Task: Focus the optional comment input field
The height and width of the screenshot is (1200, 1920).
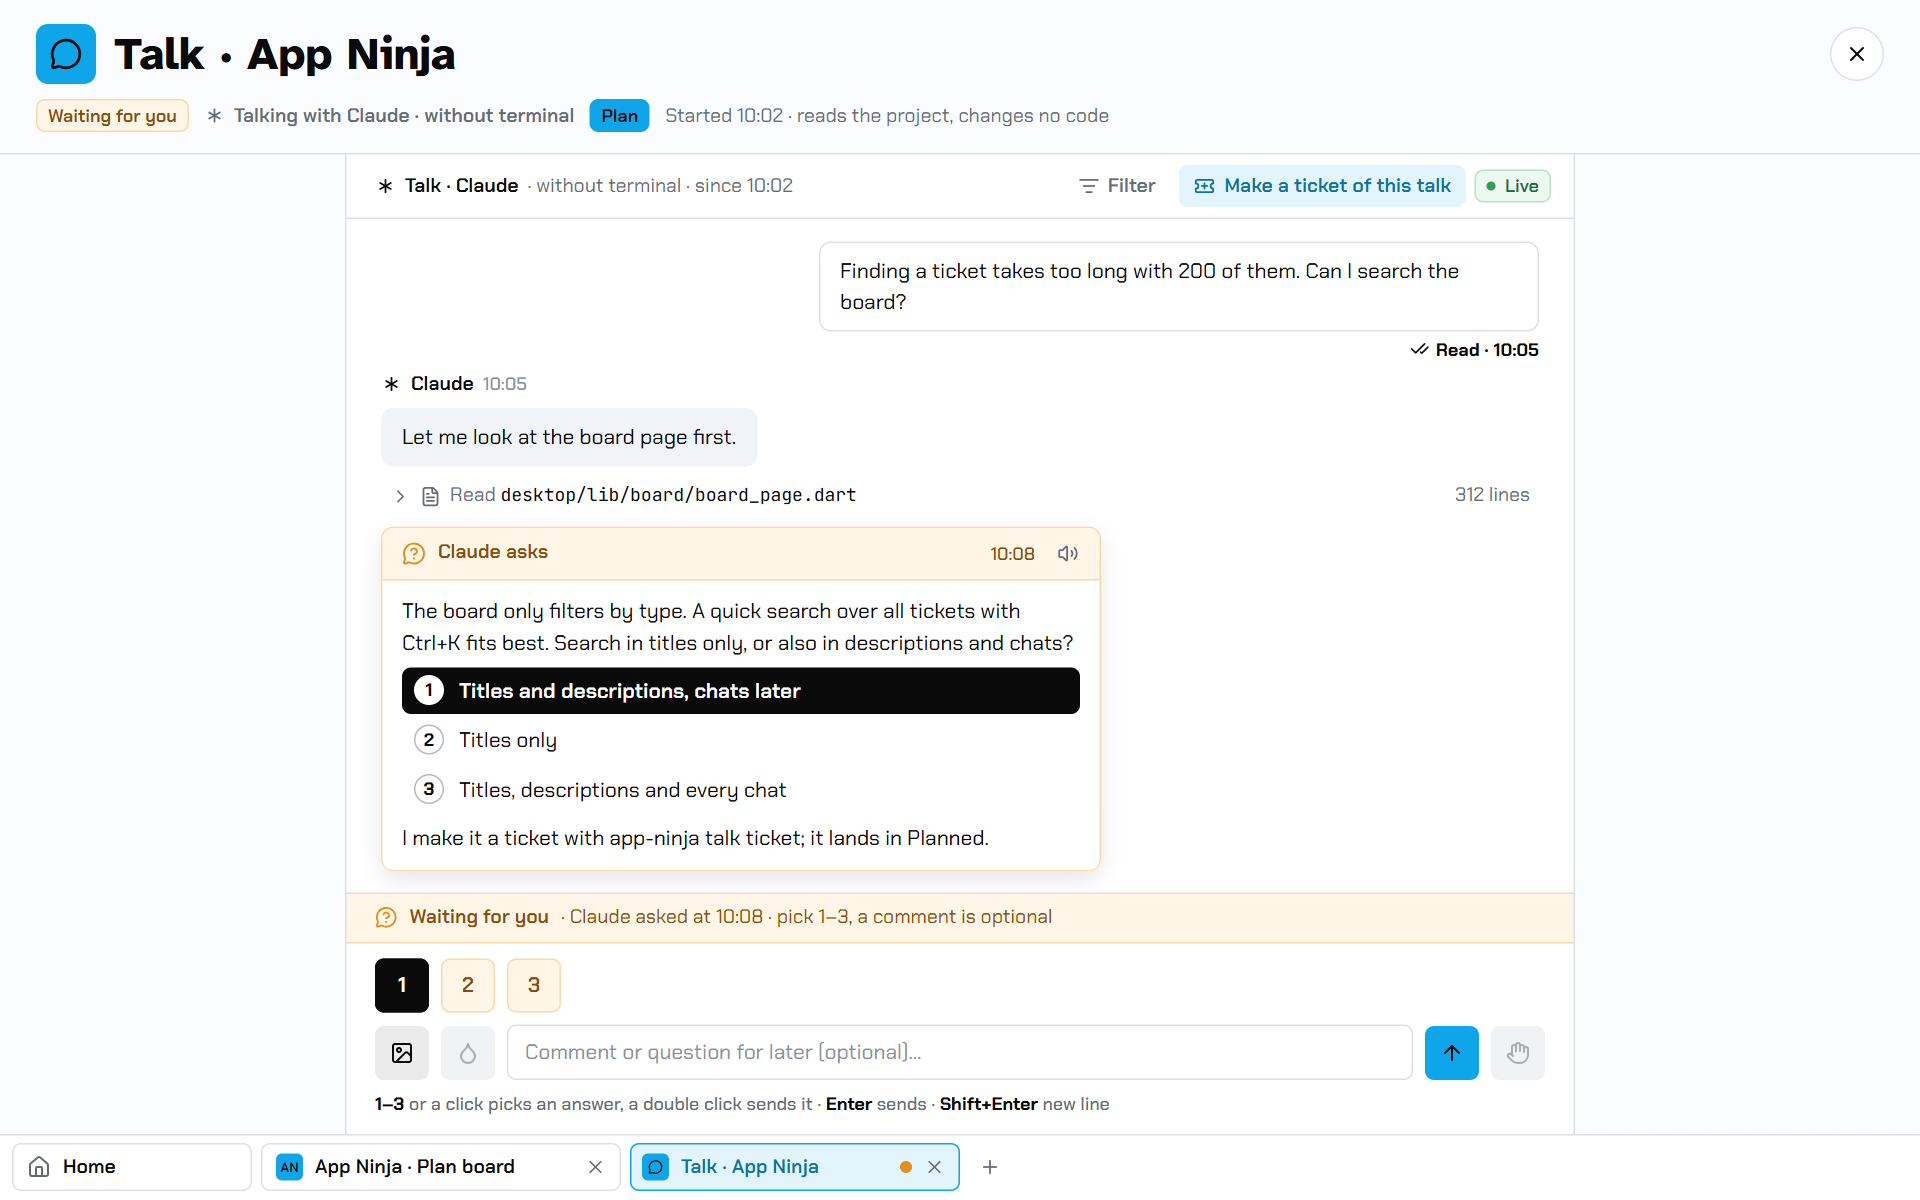Action: tap(960, 1053)
